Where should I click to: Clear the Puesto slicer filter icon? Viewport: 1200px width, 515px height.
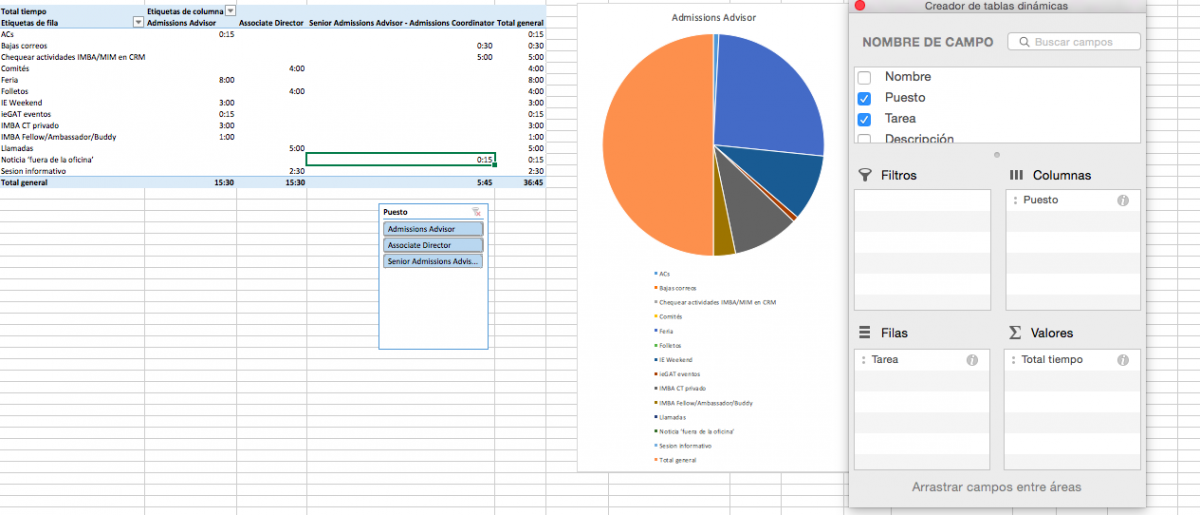pos(477,212)
